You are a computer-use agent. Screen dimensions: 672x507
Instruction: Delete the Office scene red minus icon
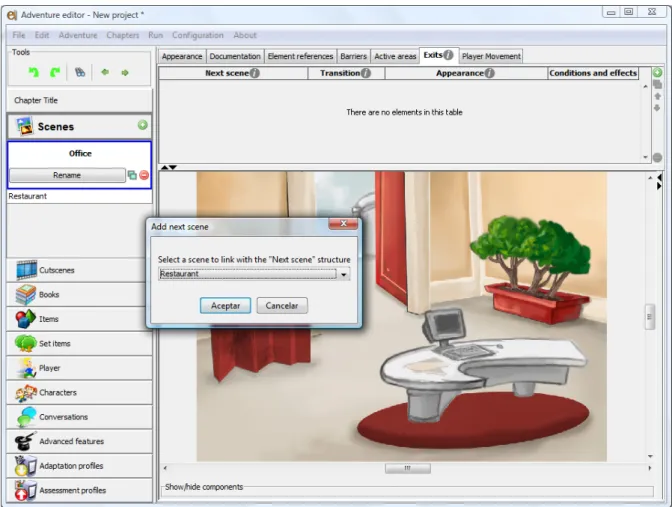(x=144, y=175)
